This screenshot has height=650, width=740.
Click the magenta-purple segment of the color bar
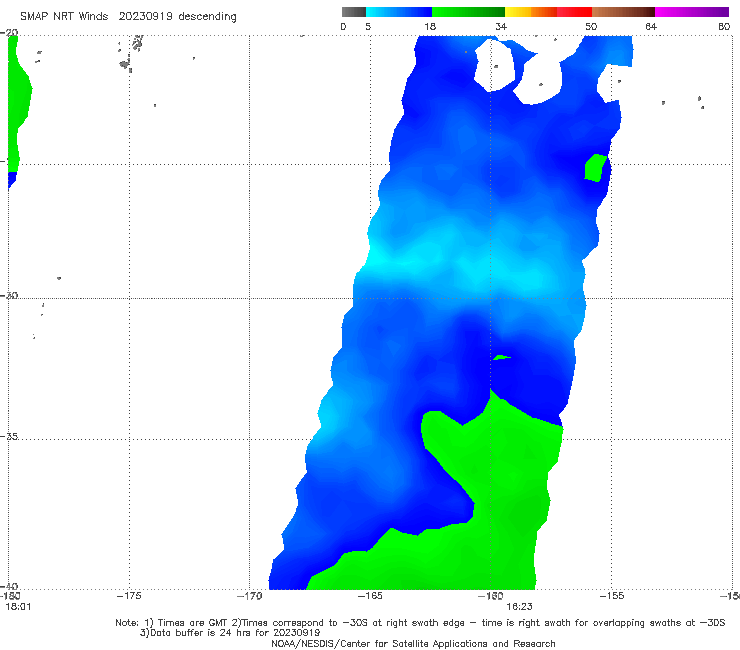tap(692, 12)
